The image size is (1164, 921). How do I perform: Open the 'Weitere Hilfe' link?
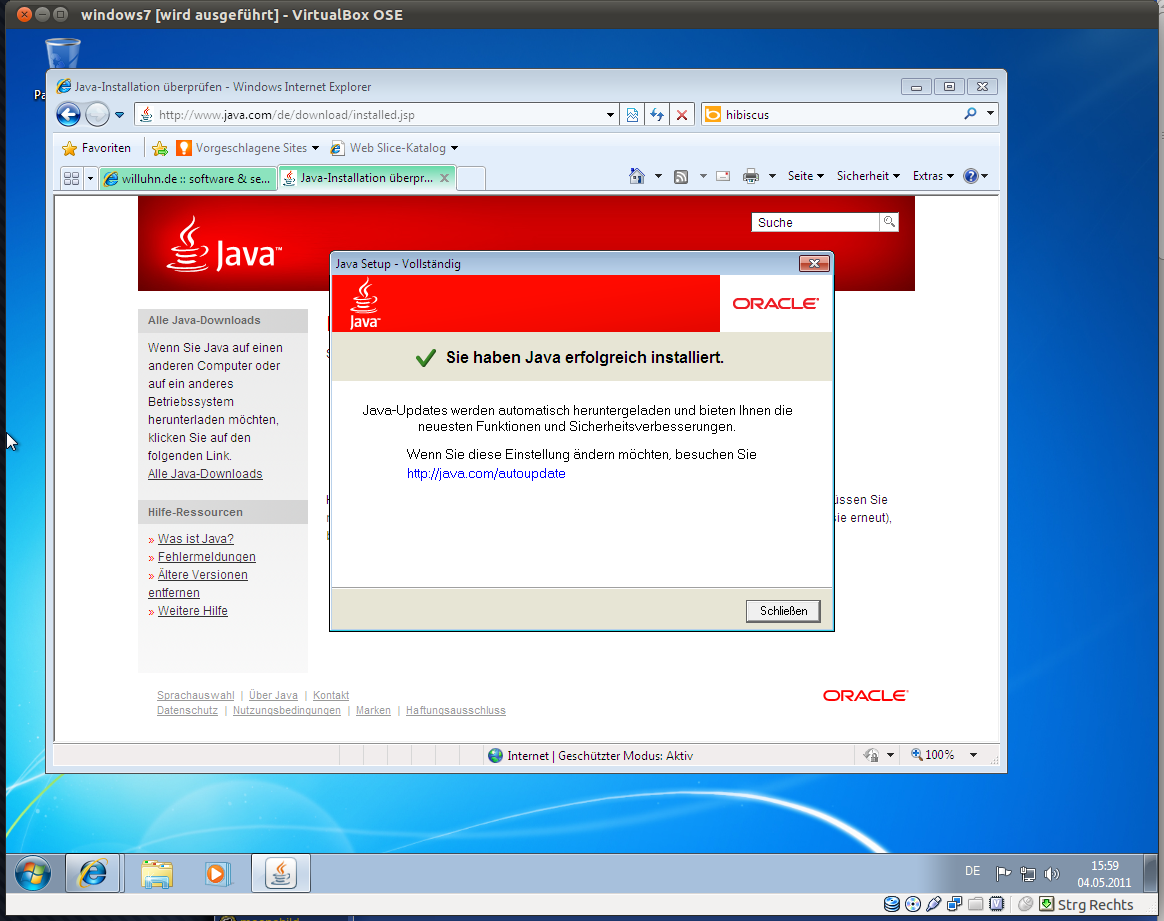[x=192, y=611]
